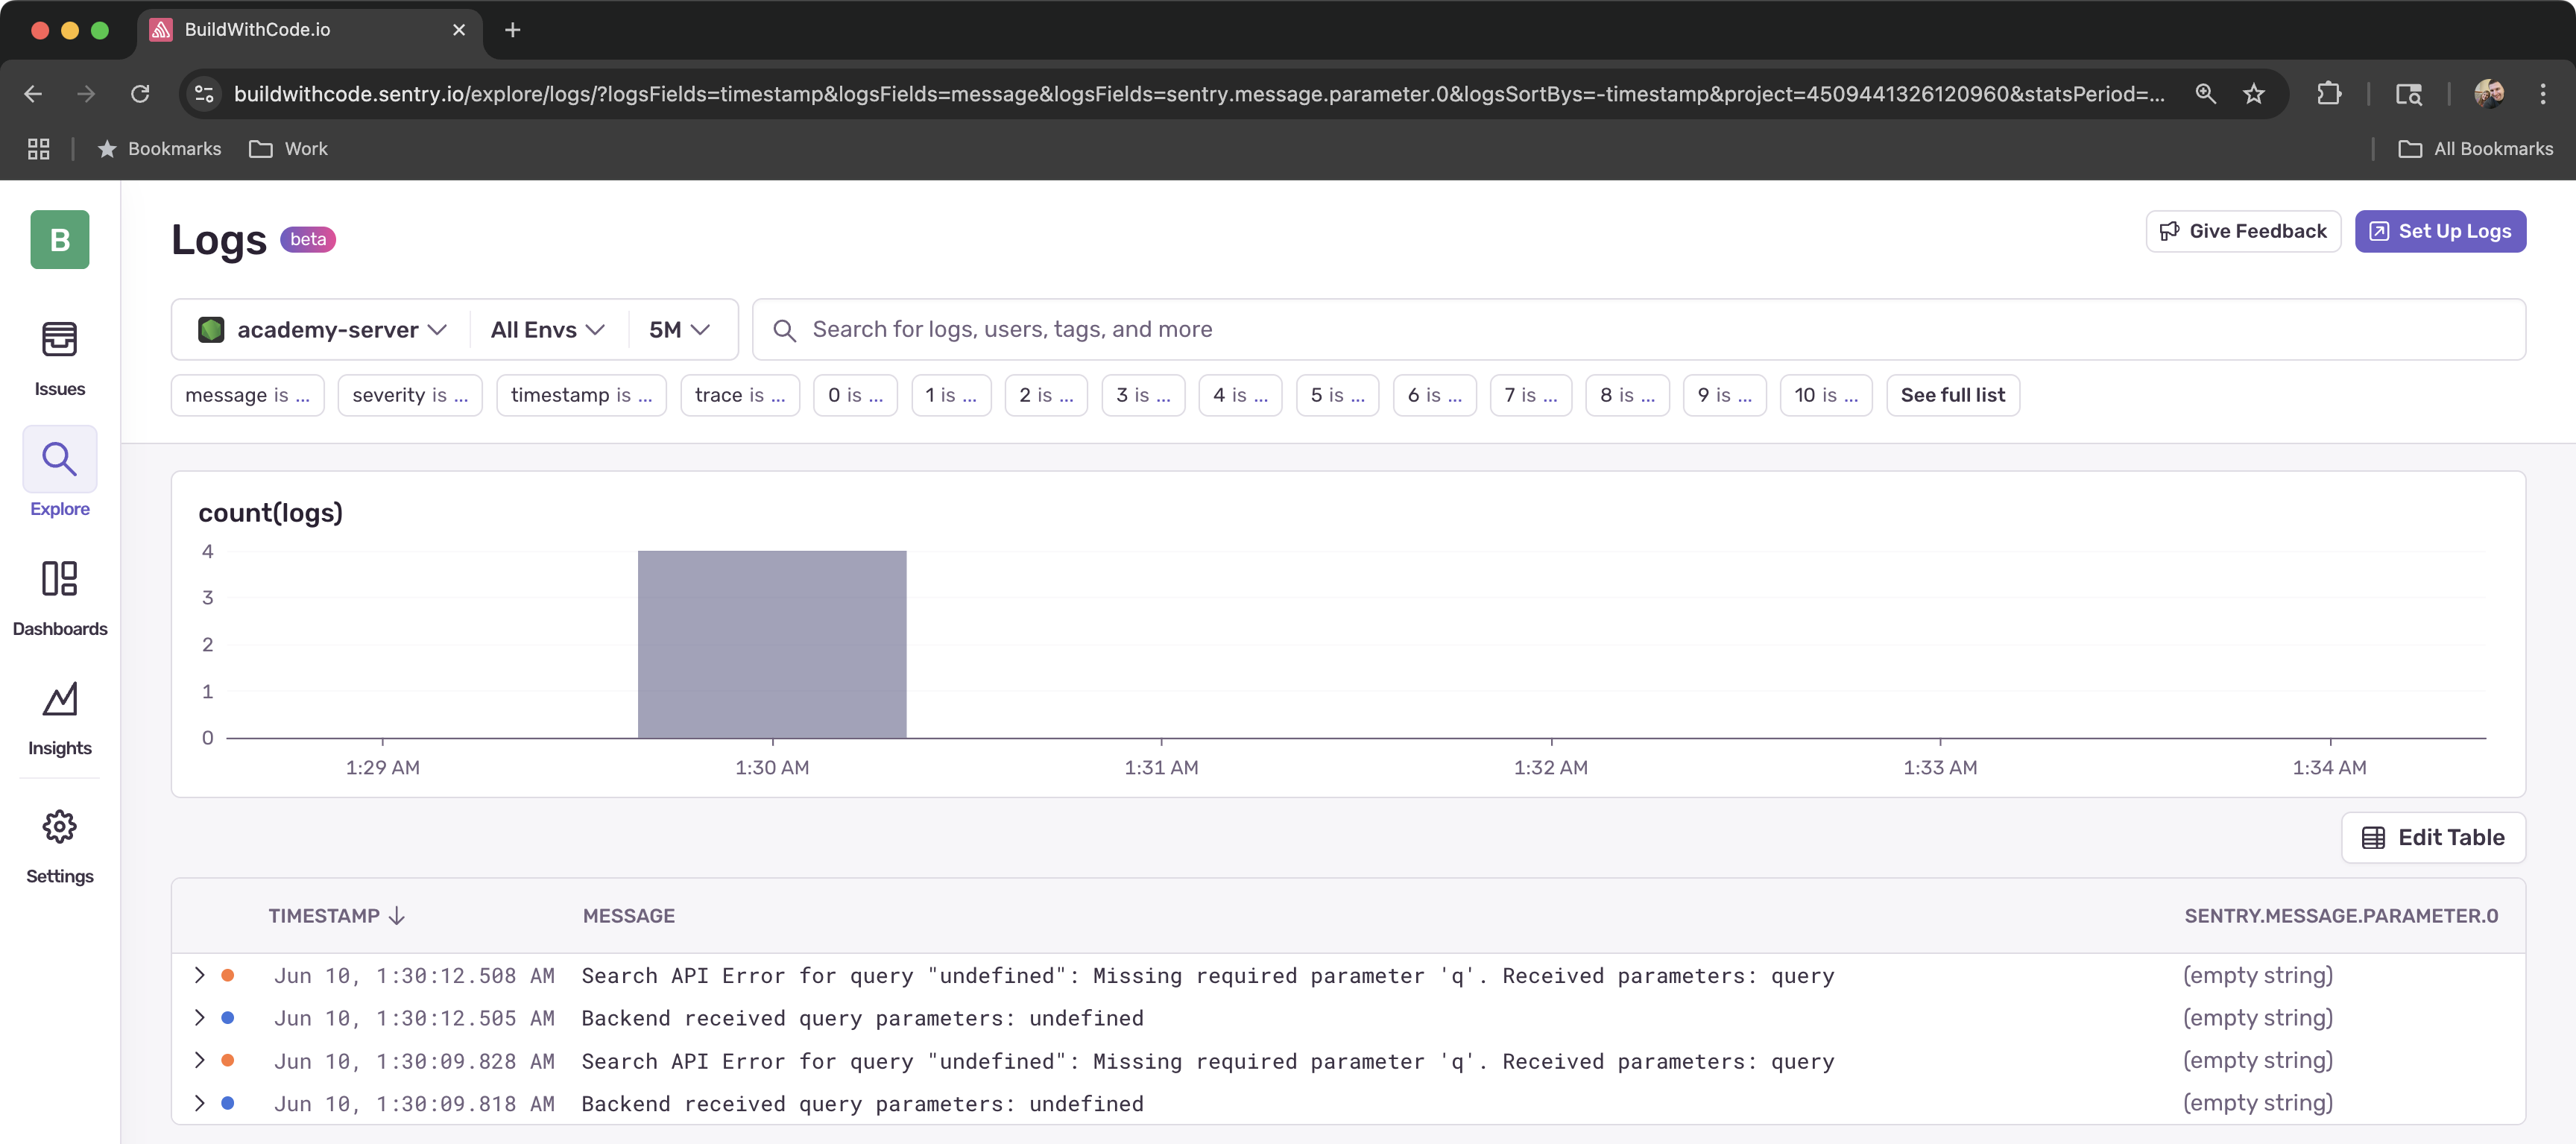Click the orange severity dot at 1:30:12.508
The image size is (2576, 1144).
point(228,975)
